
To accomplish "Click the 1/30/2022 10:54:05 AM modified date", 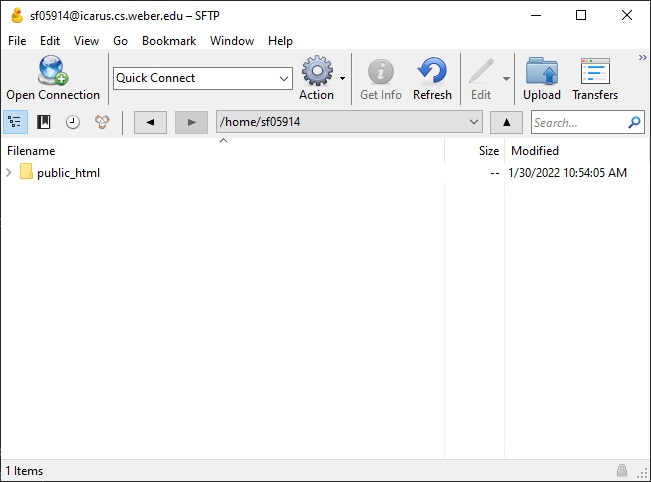I will (568, 173).
